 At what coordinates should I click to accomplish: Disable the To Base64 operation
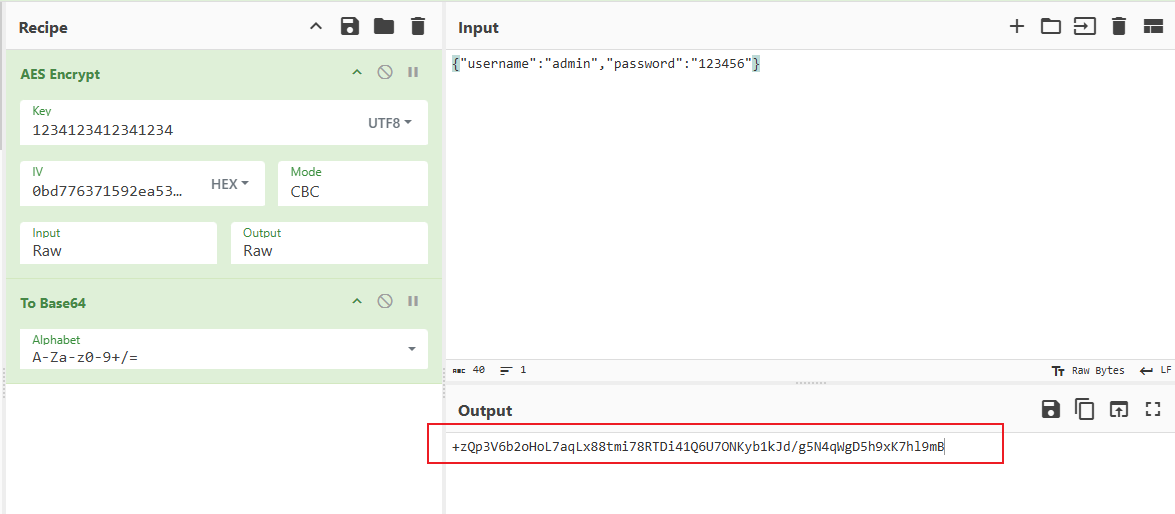click(384, 301)
